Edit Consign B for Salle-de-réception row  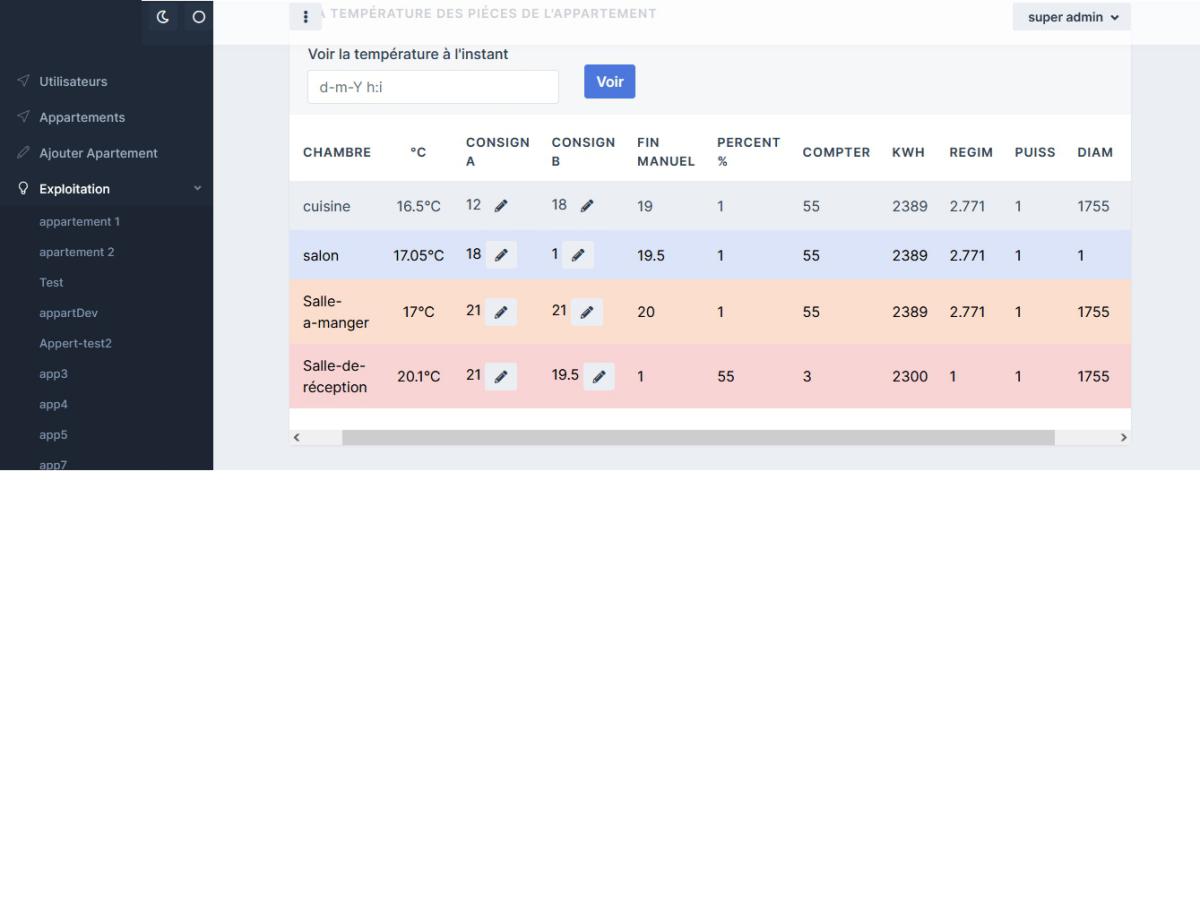599,377
